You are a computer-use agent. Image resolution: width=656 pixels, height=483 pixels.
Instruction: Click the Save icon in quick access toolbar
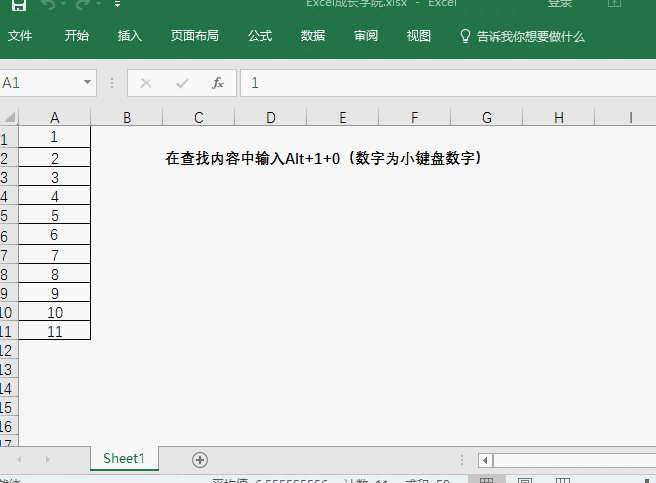18,4
